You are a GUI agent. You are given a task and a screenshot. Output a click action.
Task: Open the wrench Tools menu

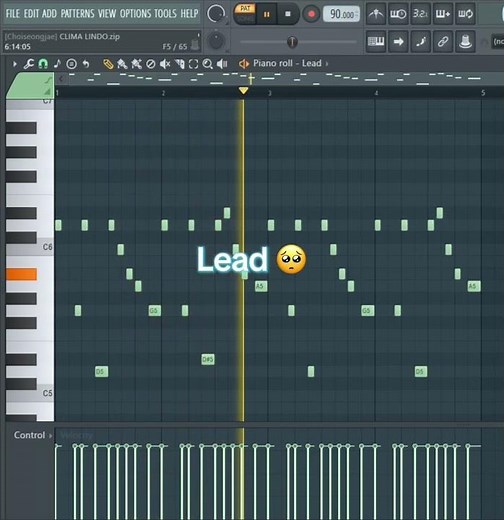pyautogui.click(x=29, y=64)
